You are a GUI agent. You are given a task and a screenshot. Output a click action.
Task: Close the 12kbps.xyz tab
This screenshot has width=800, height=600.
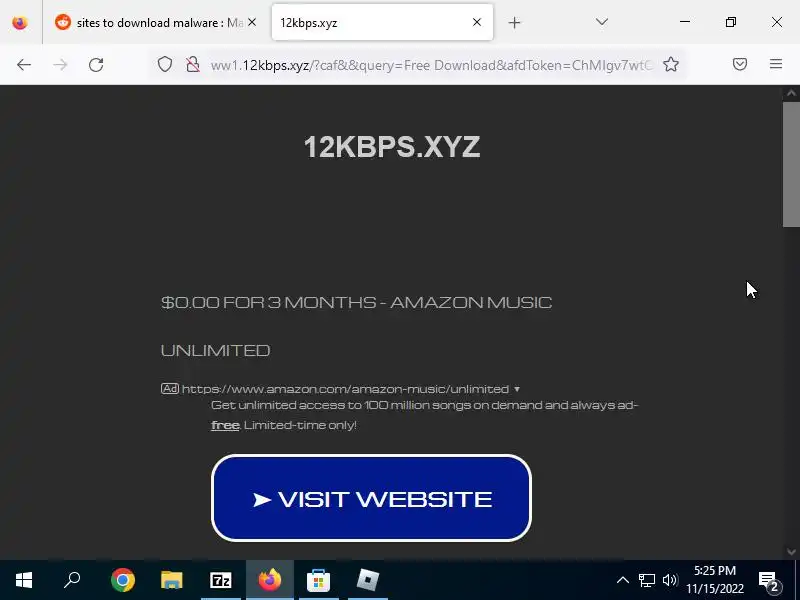477,22
